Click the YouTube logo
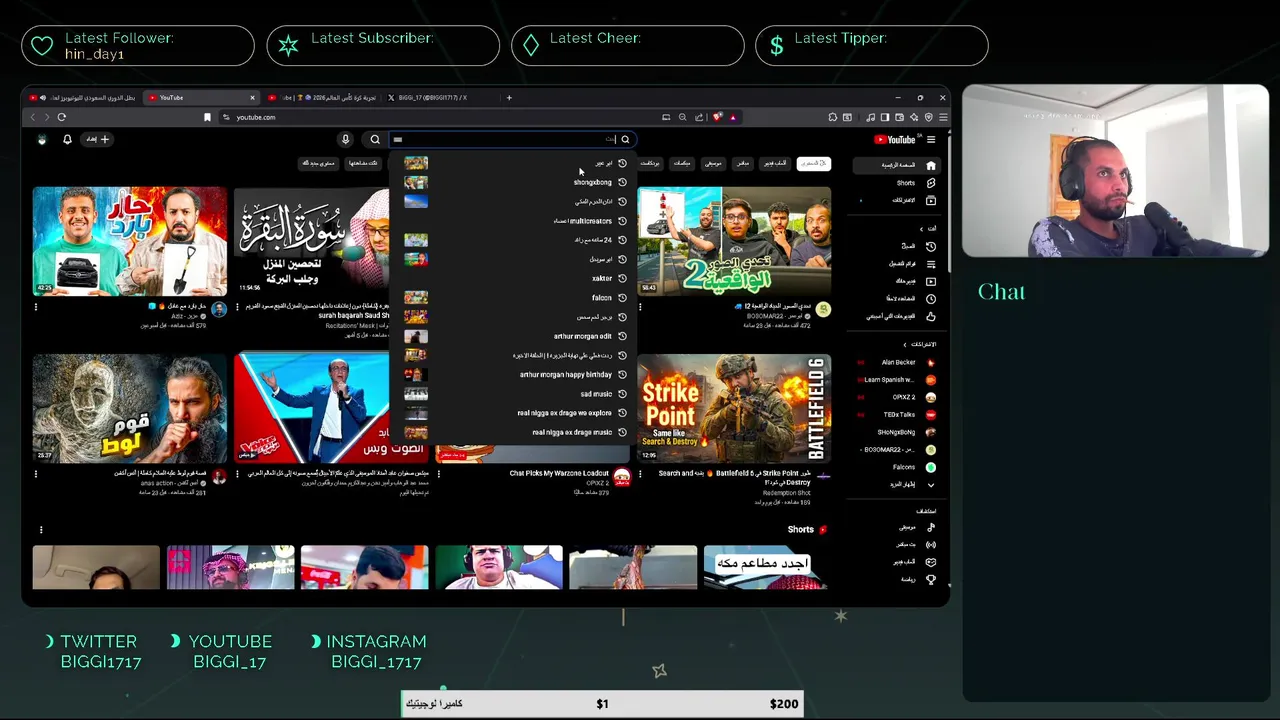 (895, 140)
